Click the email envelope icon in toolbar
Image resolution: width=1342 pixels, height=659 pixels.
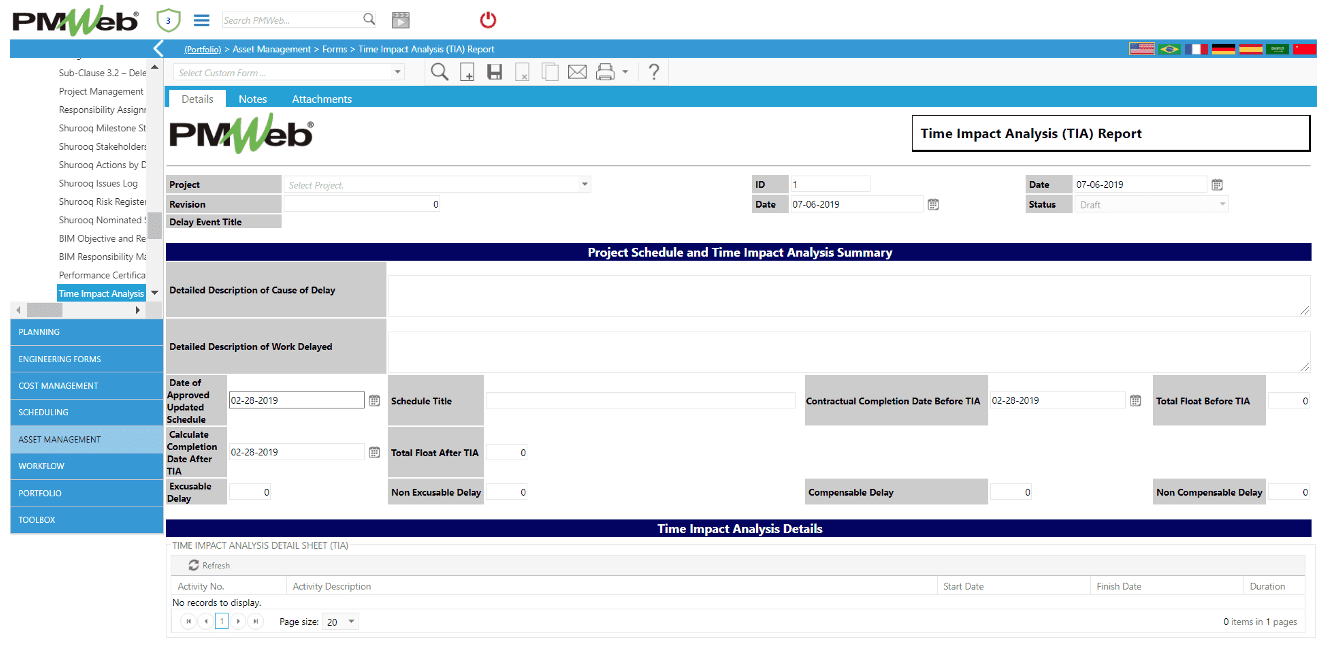pos(577,72)
